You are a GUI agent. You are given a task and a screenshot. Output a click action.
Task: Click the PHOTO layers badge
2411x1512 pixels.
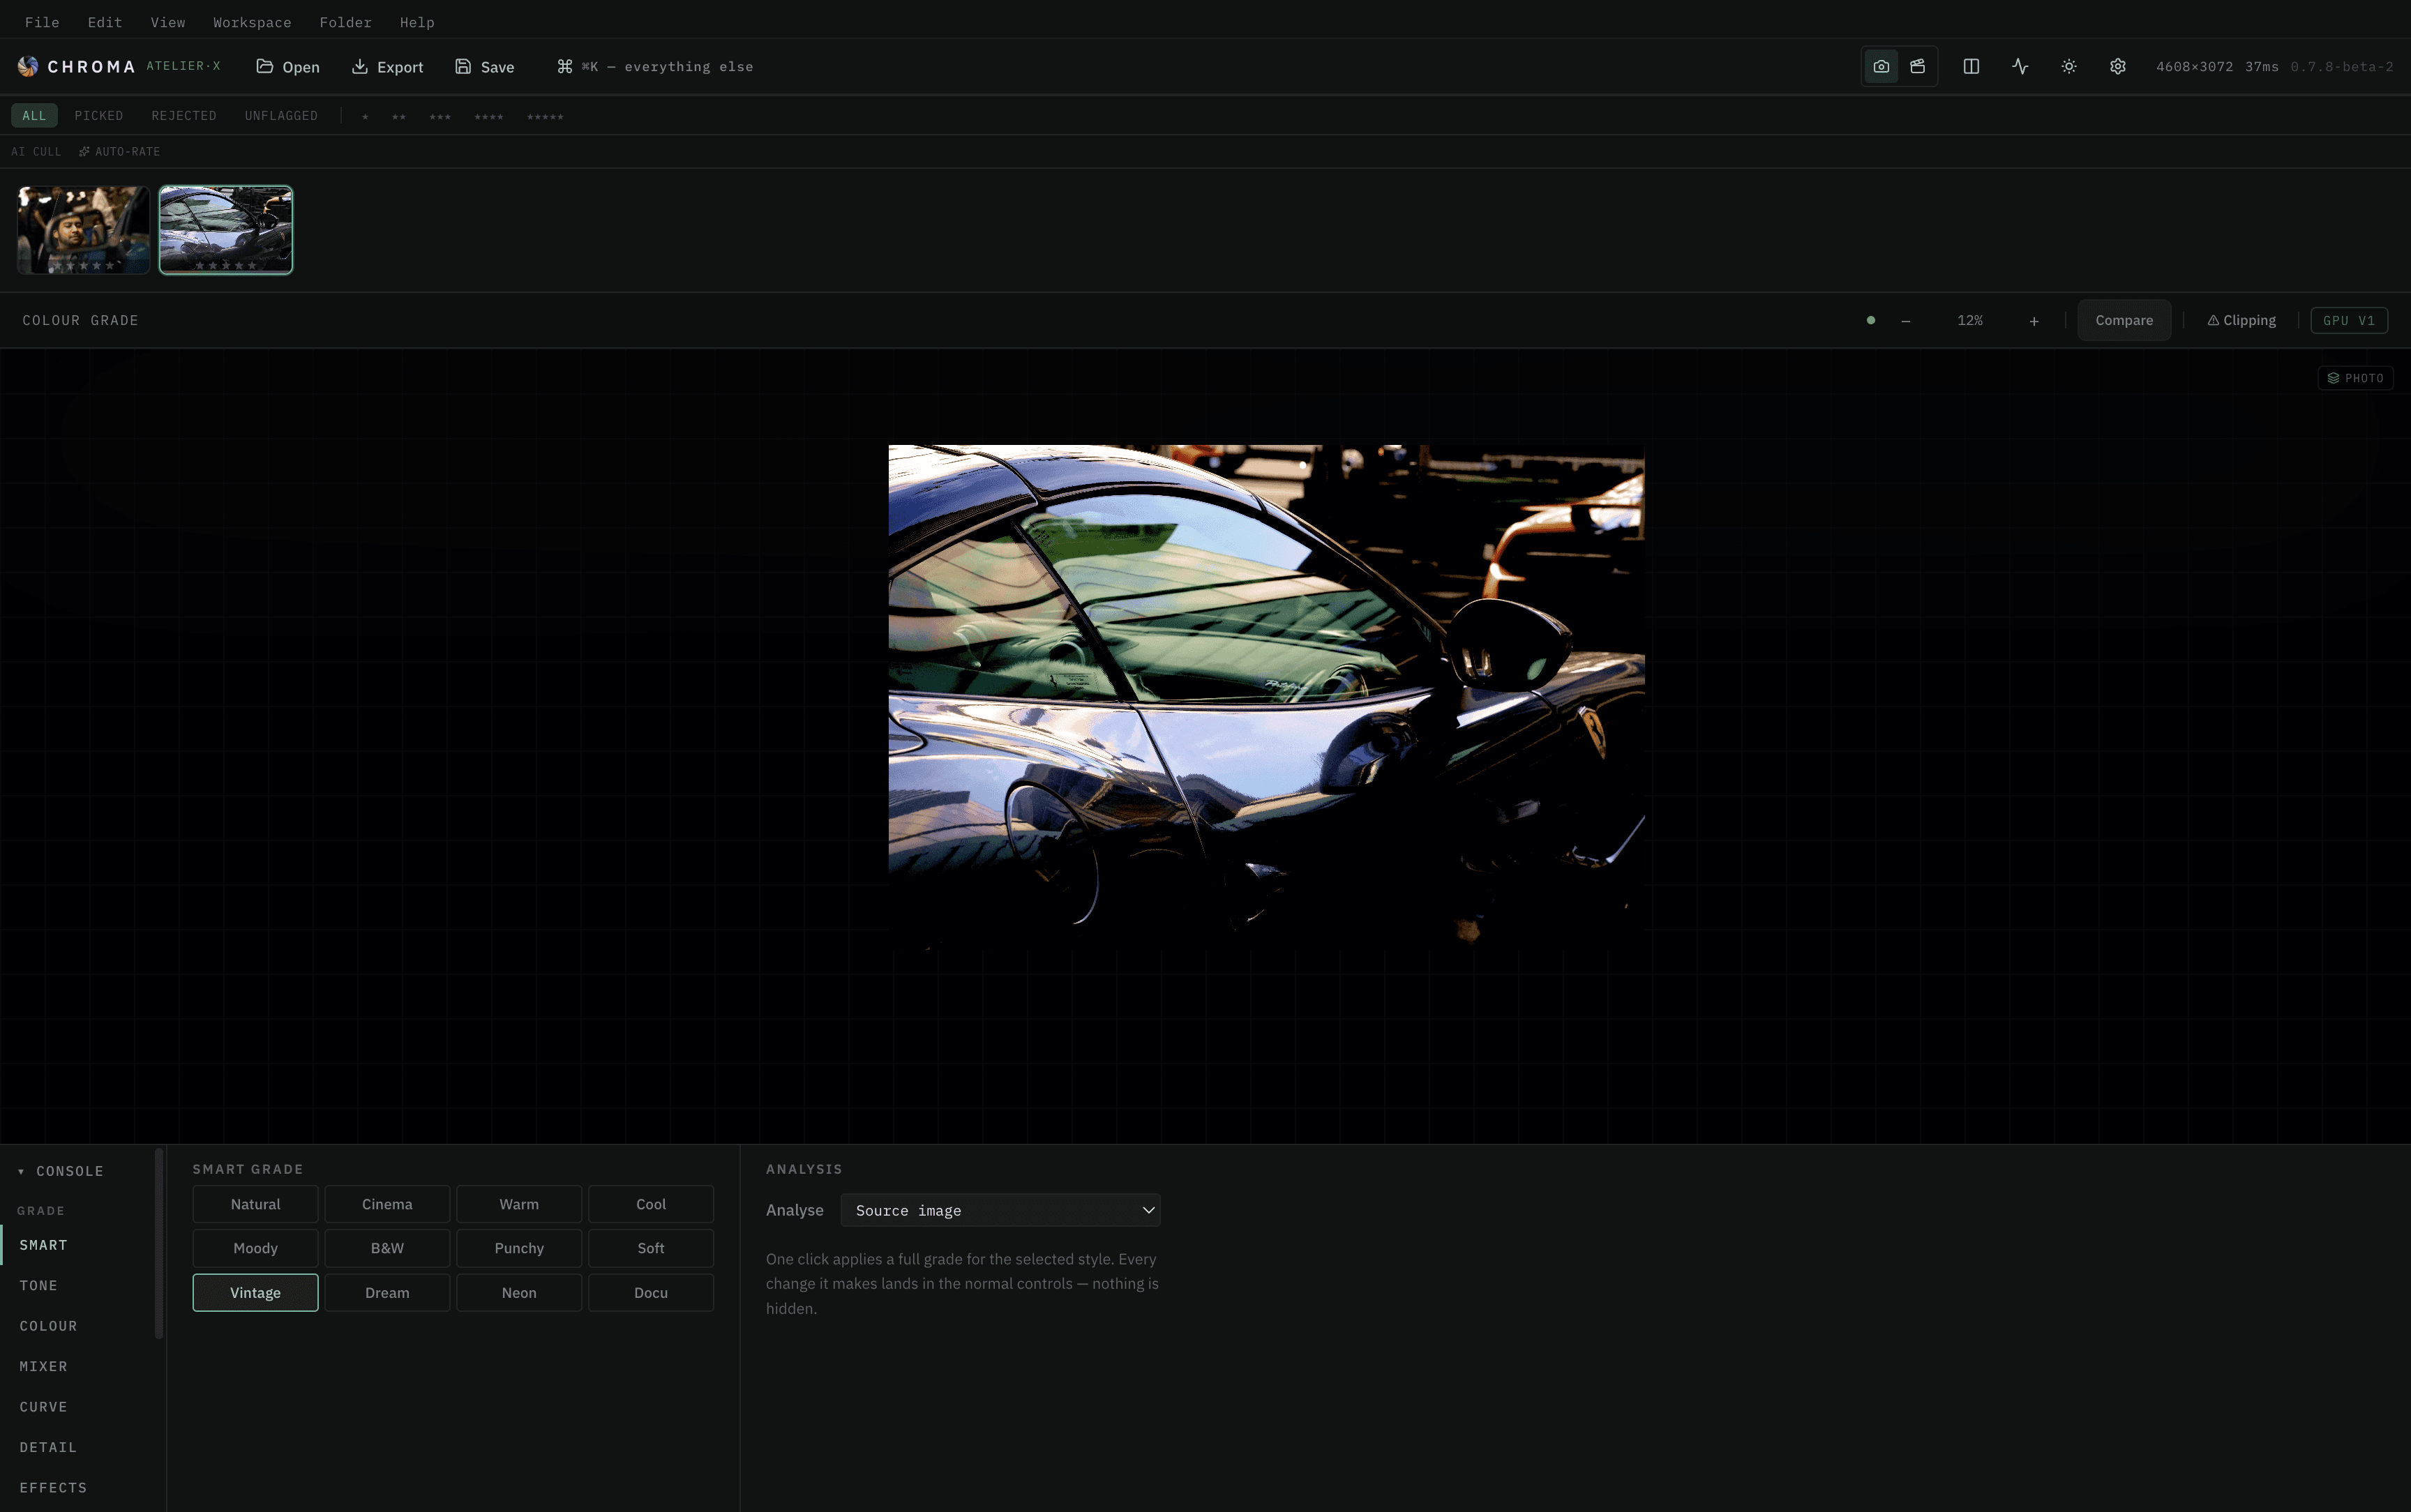(2355, 378)
